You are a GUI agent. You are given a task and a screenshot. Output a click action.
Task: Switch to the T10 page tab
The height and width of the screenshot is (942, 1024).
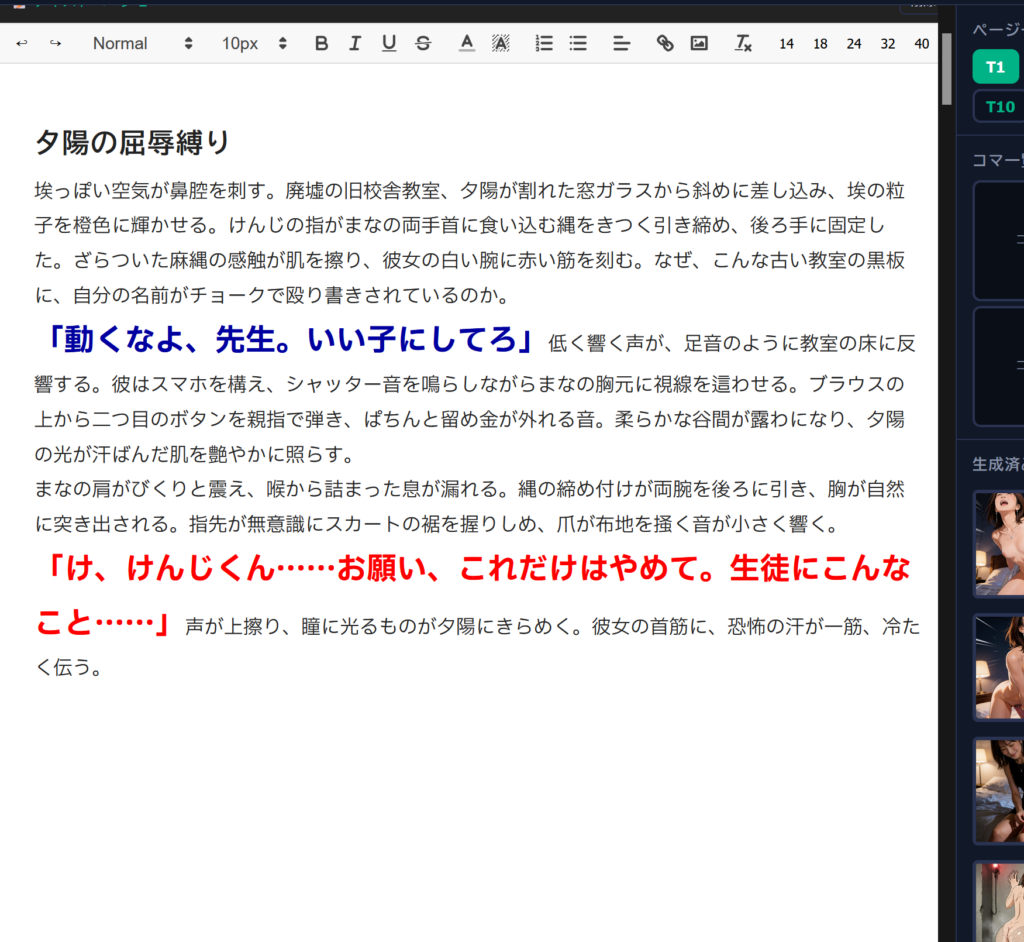pos(999,106)
